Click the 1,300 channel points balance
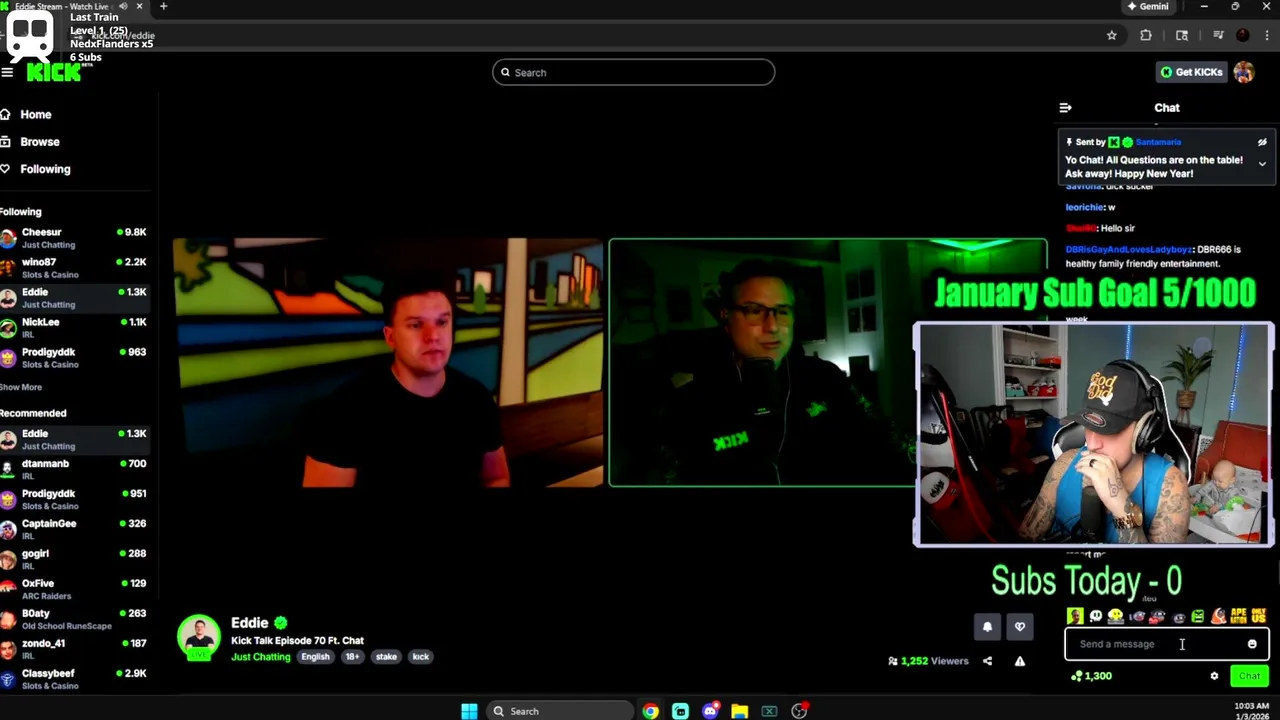The width and height of the screenshot is (1280, 720). pyautogui.click(x=1091, y=676)
